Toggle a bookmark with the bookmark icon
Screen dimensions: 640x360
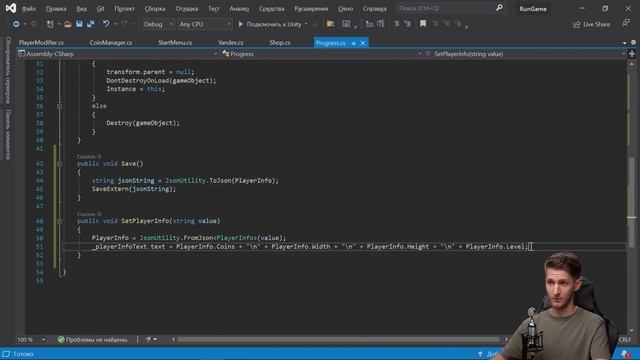pyautogui.click(x=423, y=24)
